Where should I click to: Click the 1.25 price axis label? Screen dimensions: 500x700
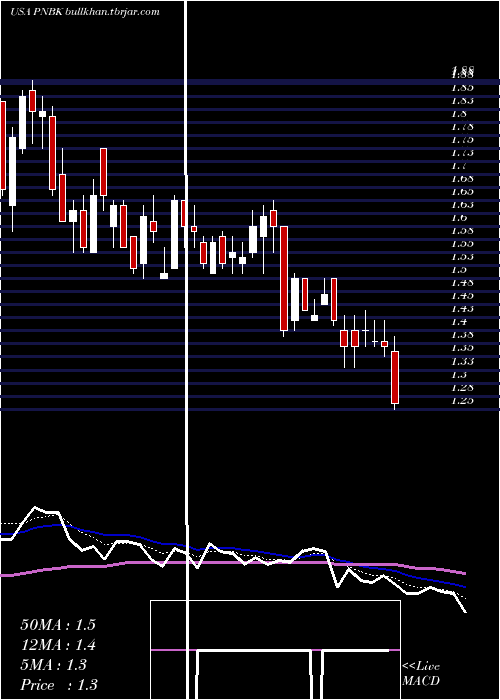click(462, 400)
